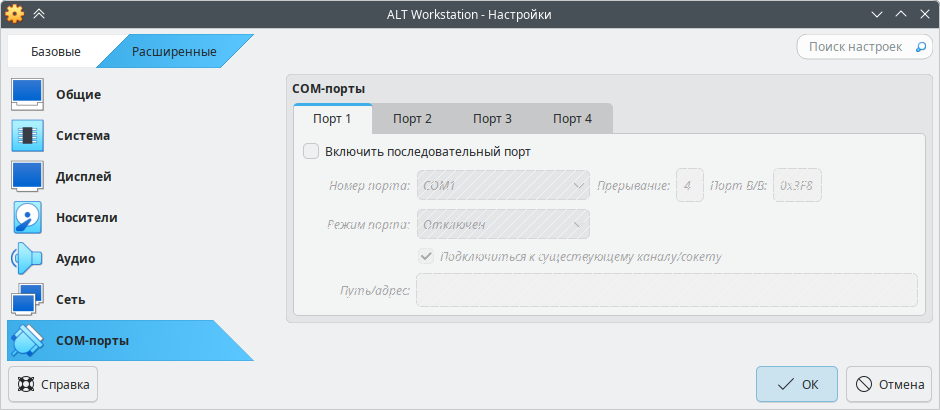The width and height of the screenshot is (940, 410).
Task: Open the General (Общие) settings monitor icon
Action: pyautogui.click(x=27, y=95)
